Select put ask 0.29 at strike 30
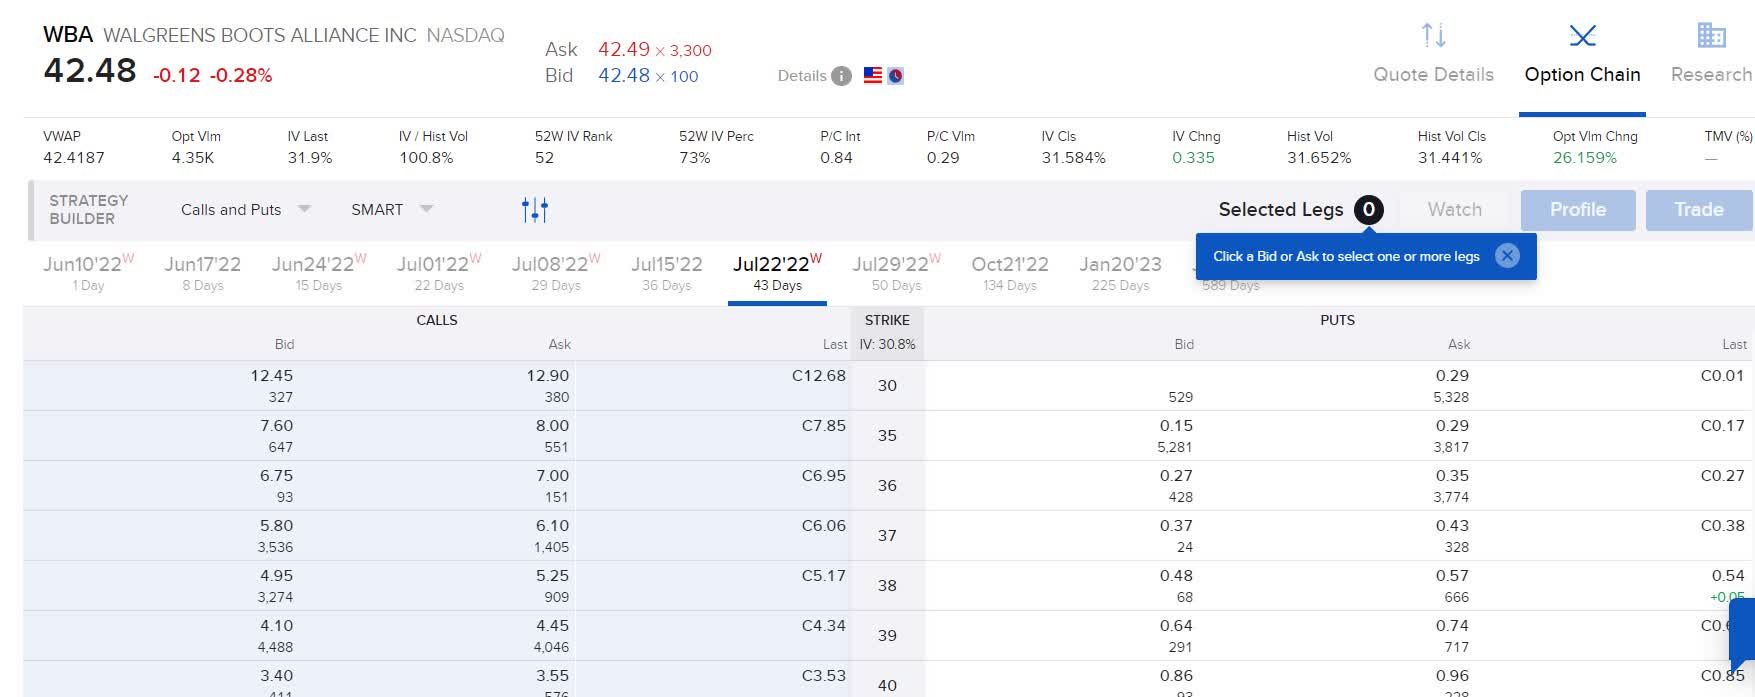The height and width of the screenshot is (697, 1755). pyautogui.click(x=1452, y=376)
